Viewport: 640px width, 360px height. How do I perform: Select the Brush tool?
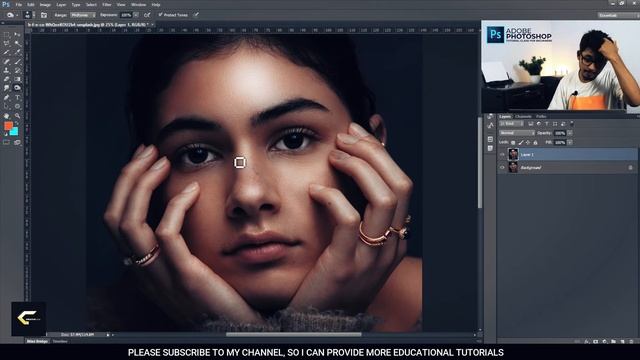(18, 61)
